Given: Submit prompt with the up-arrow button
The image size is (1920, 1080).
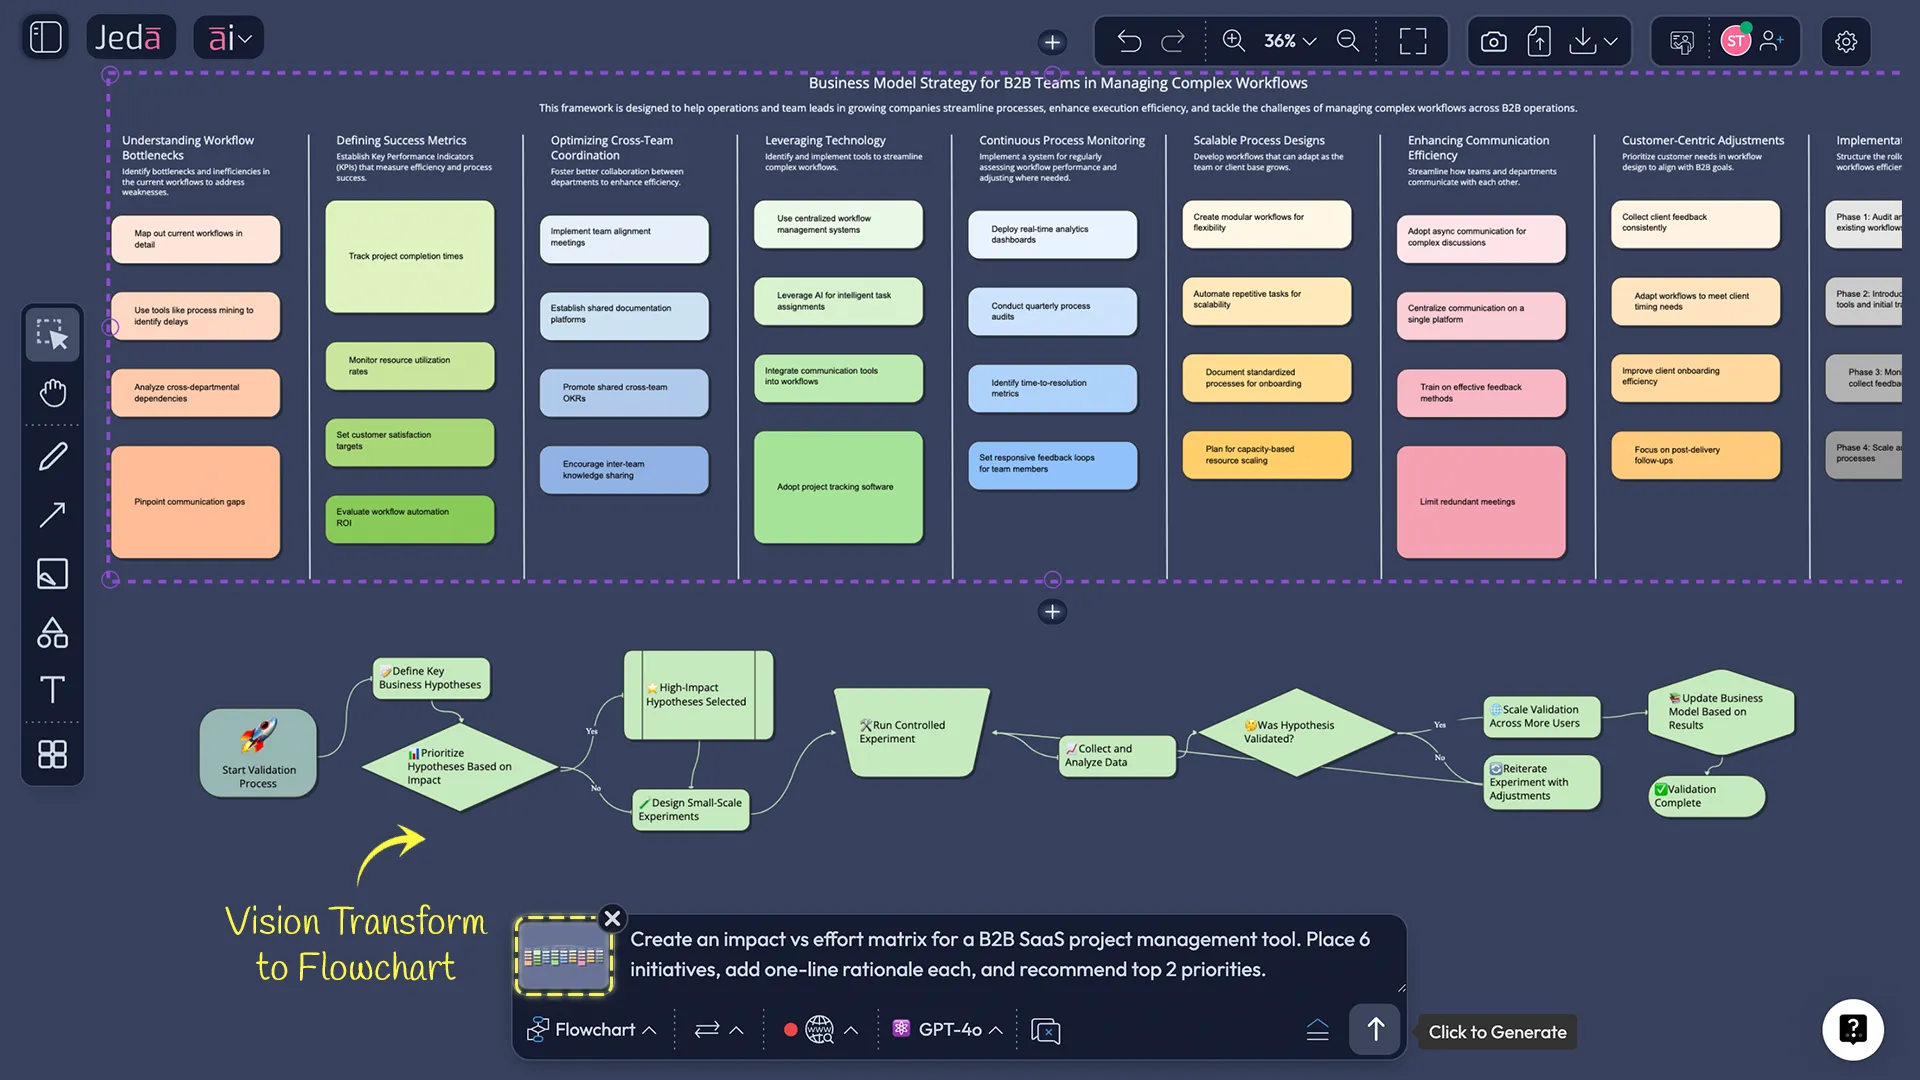Looking at the screenshot, I should [x=1374, y=1029].
